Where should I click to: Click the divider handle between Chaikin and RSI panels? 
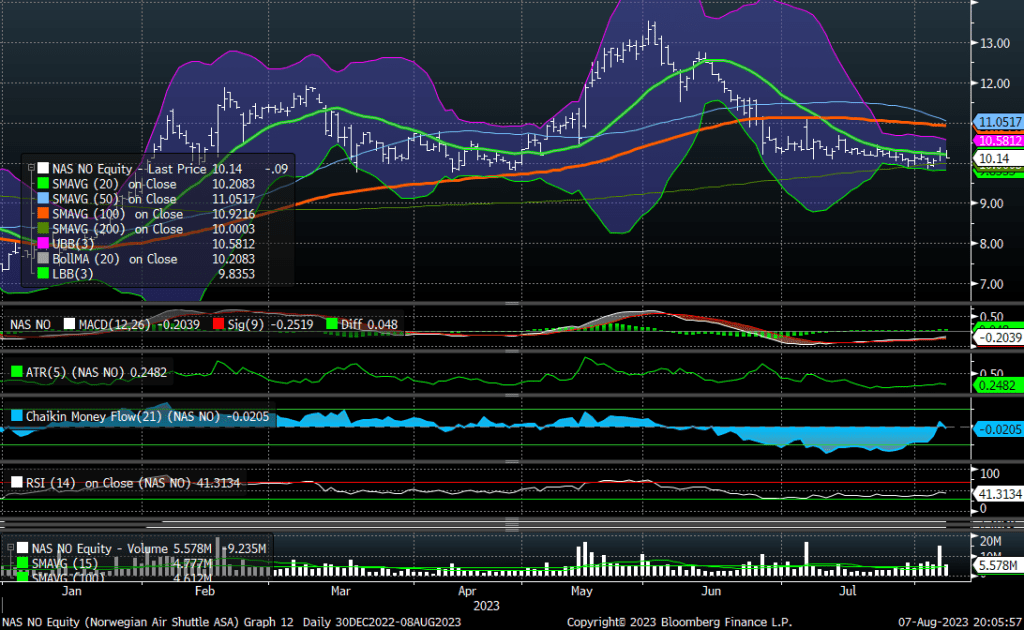tap(512, 462)
